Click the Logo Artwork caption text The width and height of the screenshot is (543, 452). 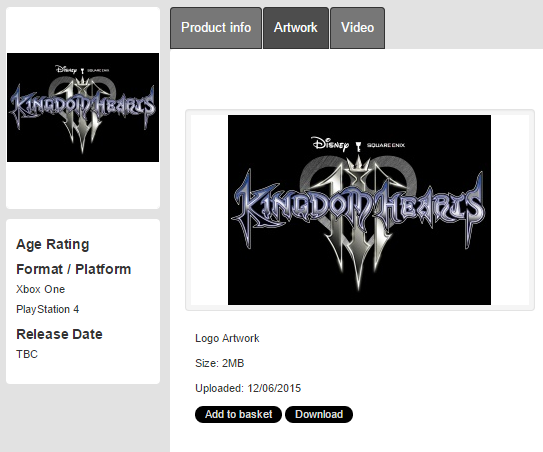click(x=227, y=338)
